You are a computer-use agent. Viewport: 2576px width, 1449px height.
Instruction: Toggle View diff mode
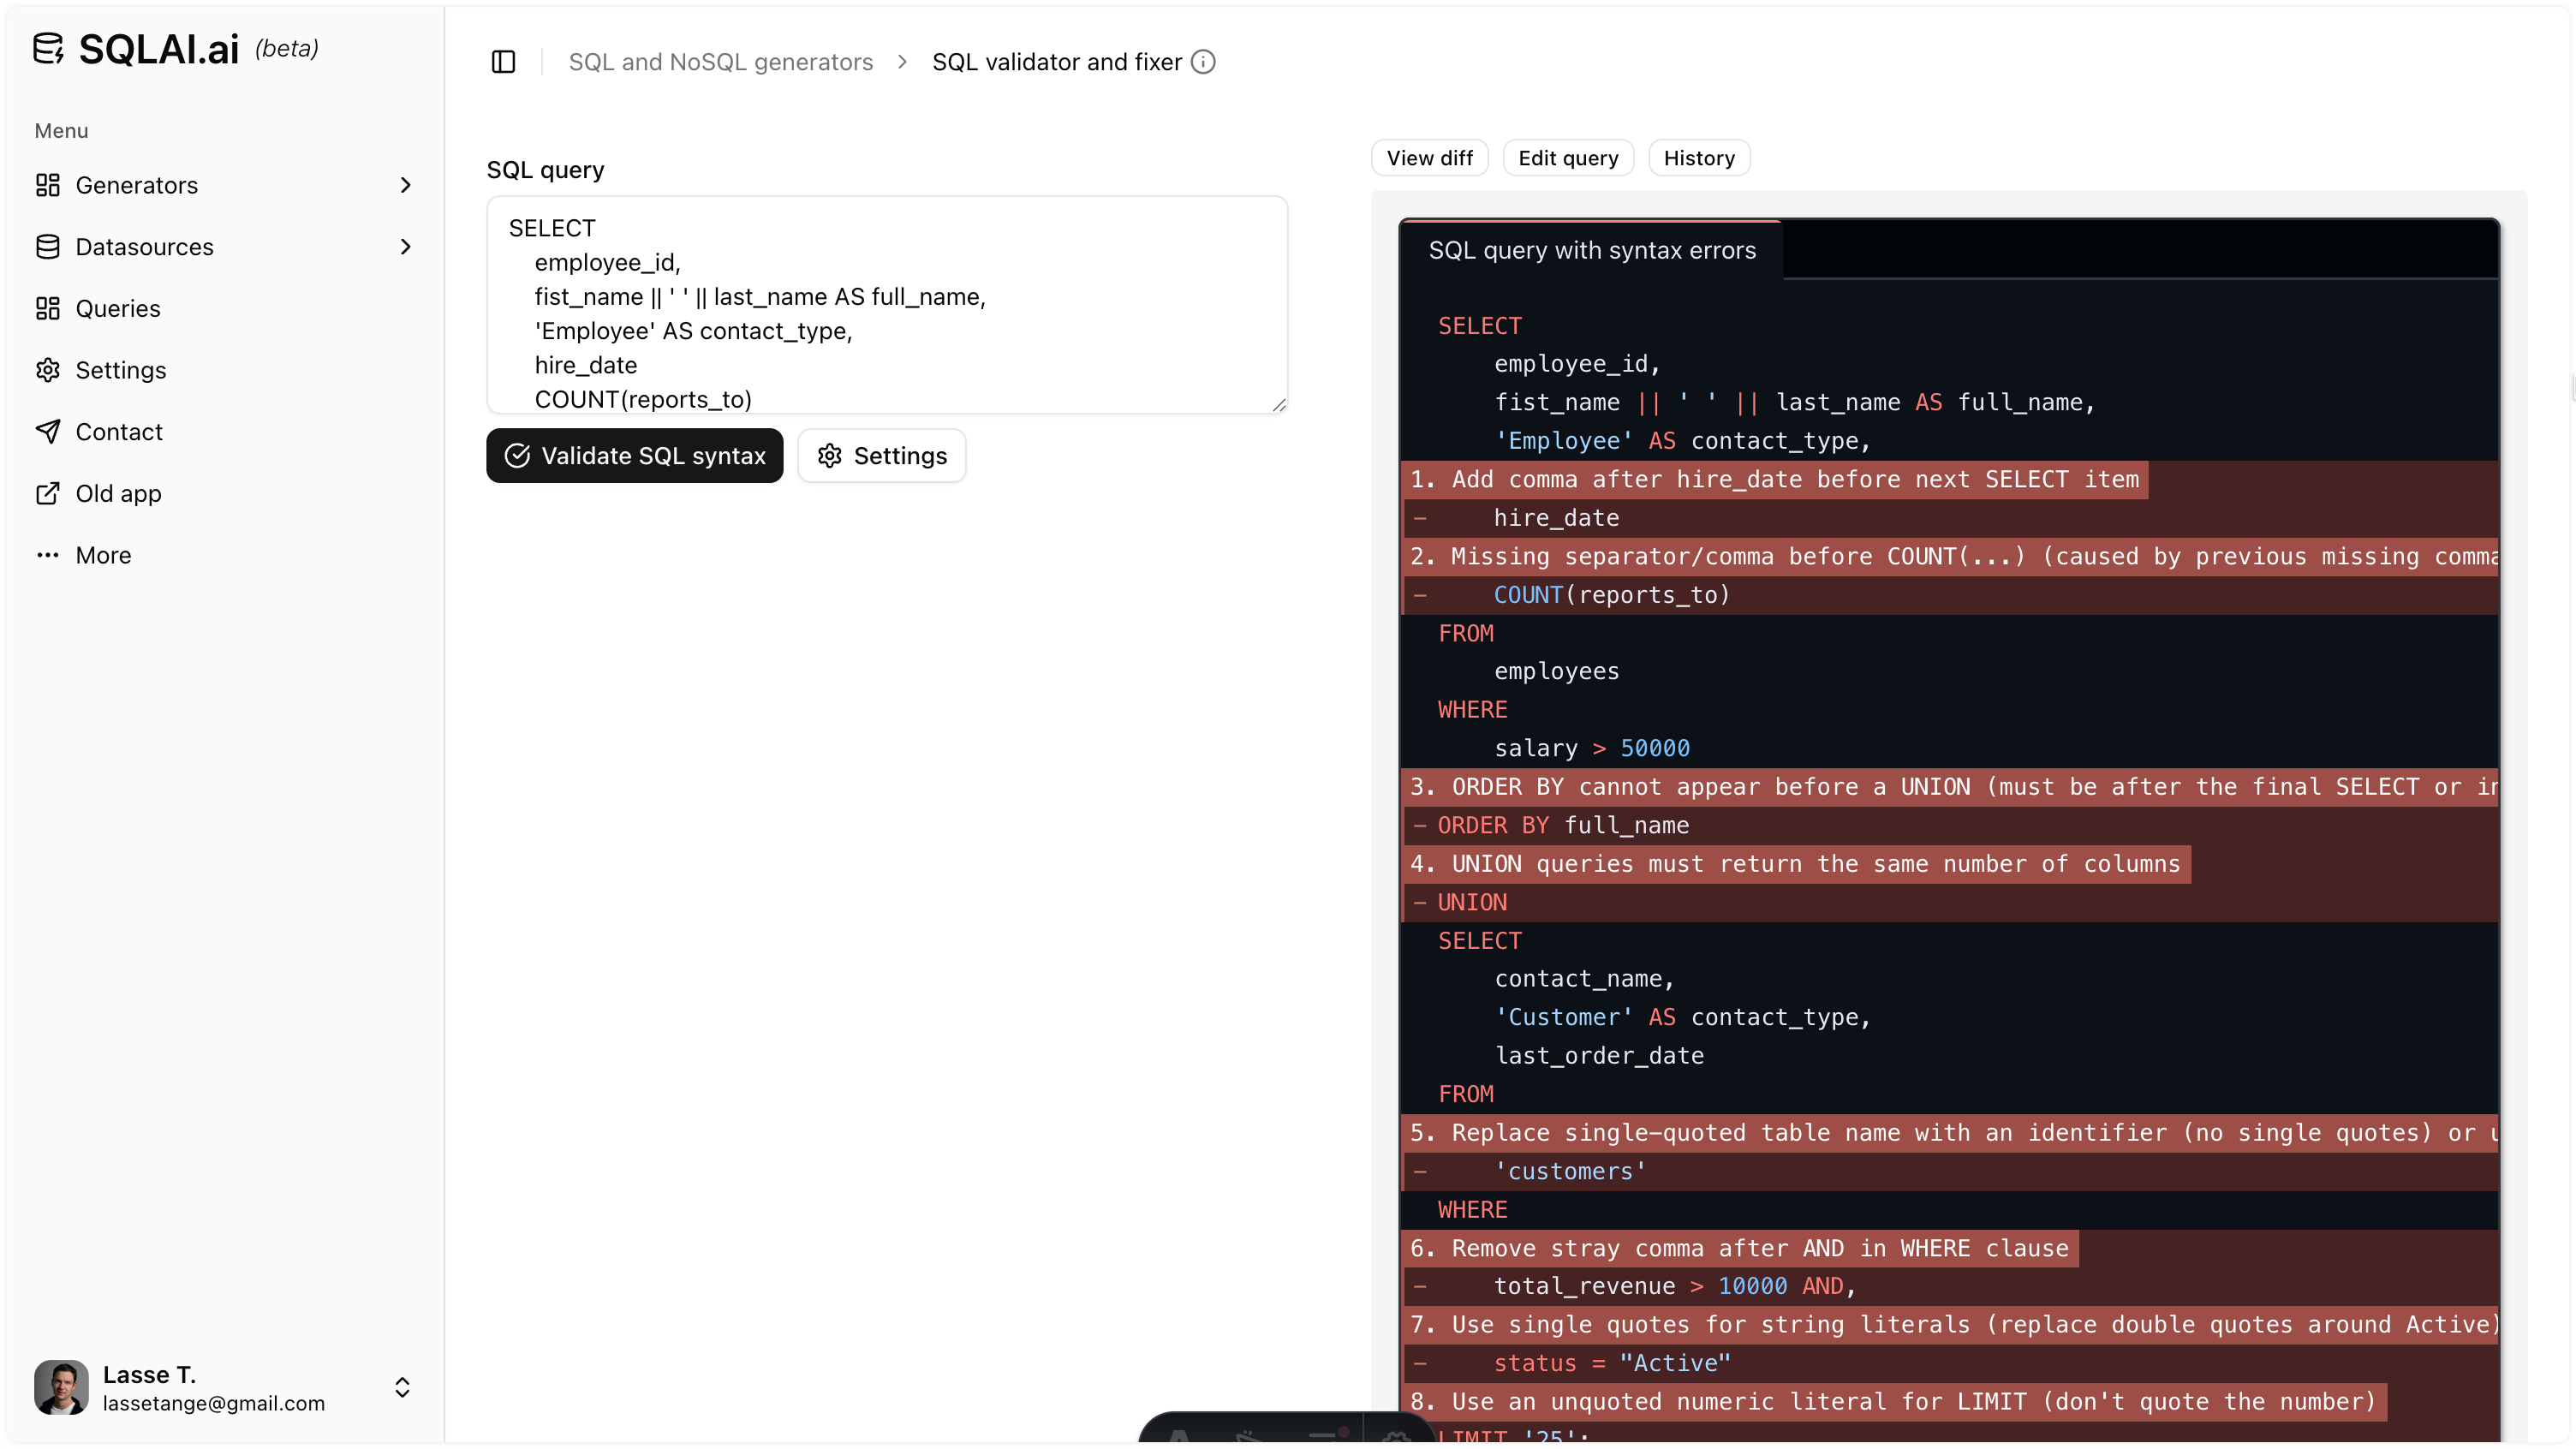click(x=1429, y=157)
